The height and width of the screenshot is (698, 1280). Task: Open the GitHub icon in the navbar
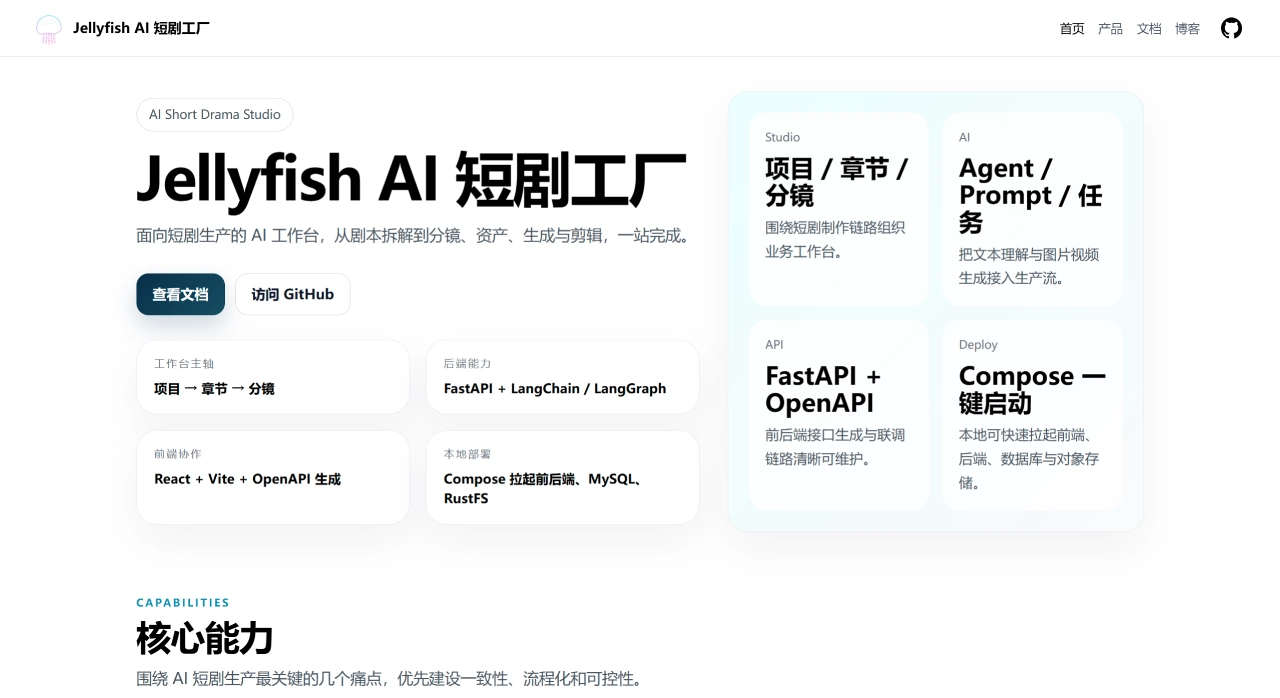[1231, 28]
